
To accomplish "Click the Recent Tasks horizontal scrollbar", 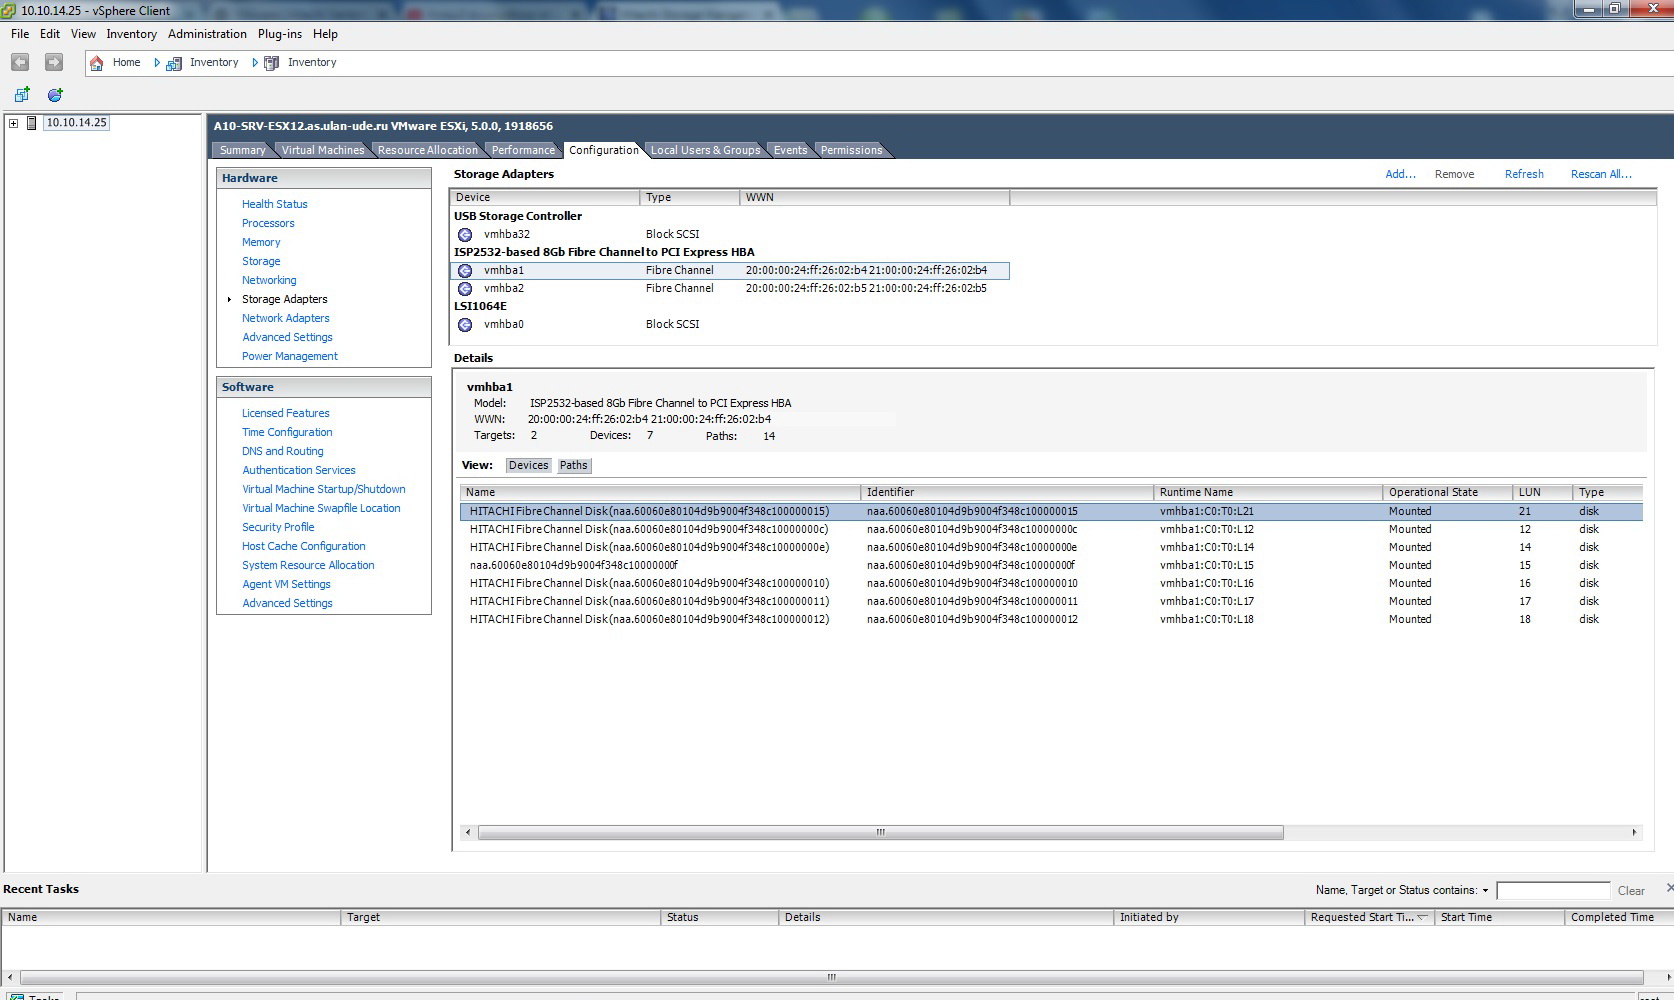I will point(831,978).
